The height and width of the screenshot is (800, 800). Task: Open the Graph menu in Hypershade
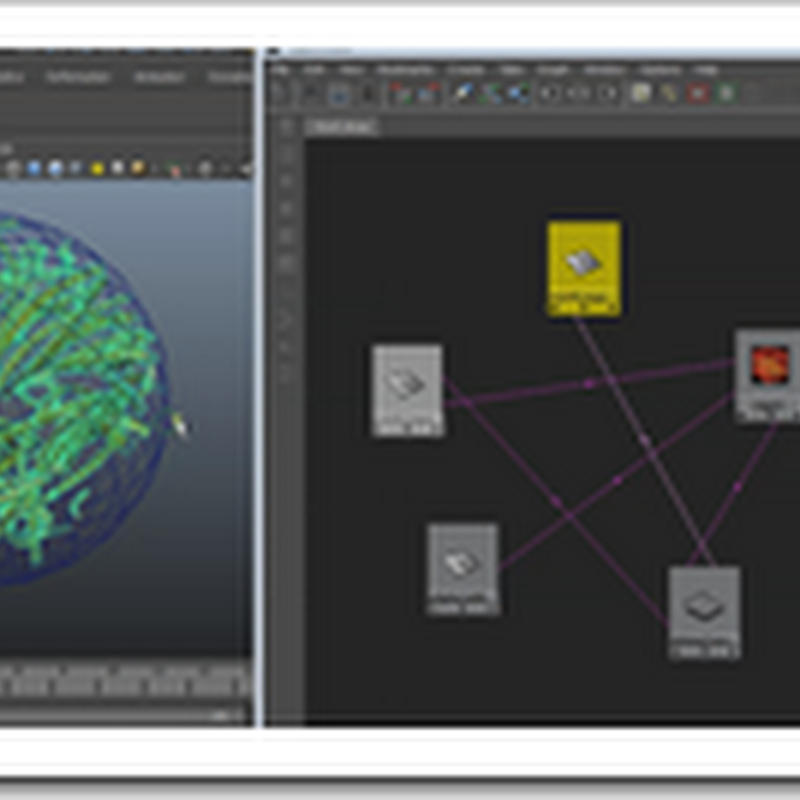pyautogui.click(x=553, y=70)
